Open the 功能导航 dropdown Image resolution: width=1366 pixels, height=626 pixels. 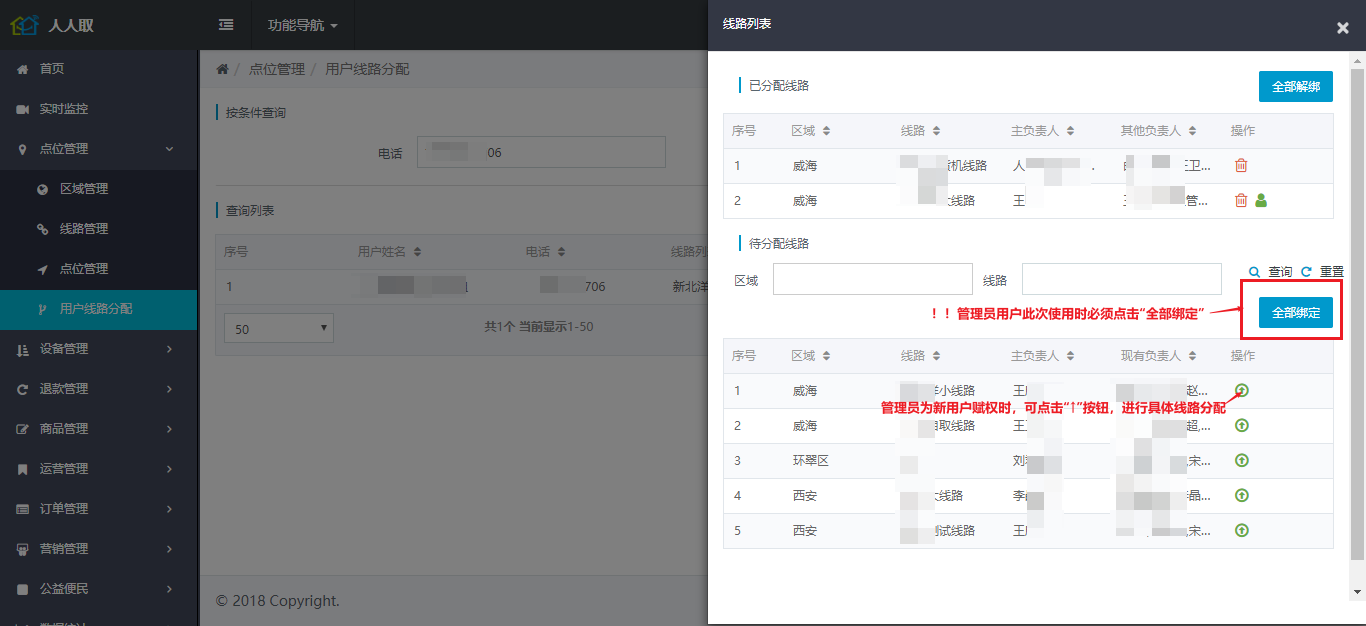click(303, 25)
